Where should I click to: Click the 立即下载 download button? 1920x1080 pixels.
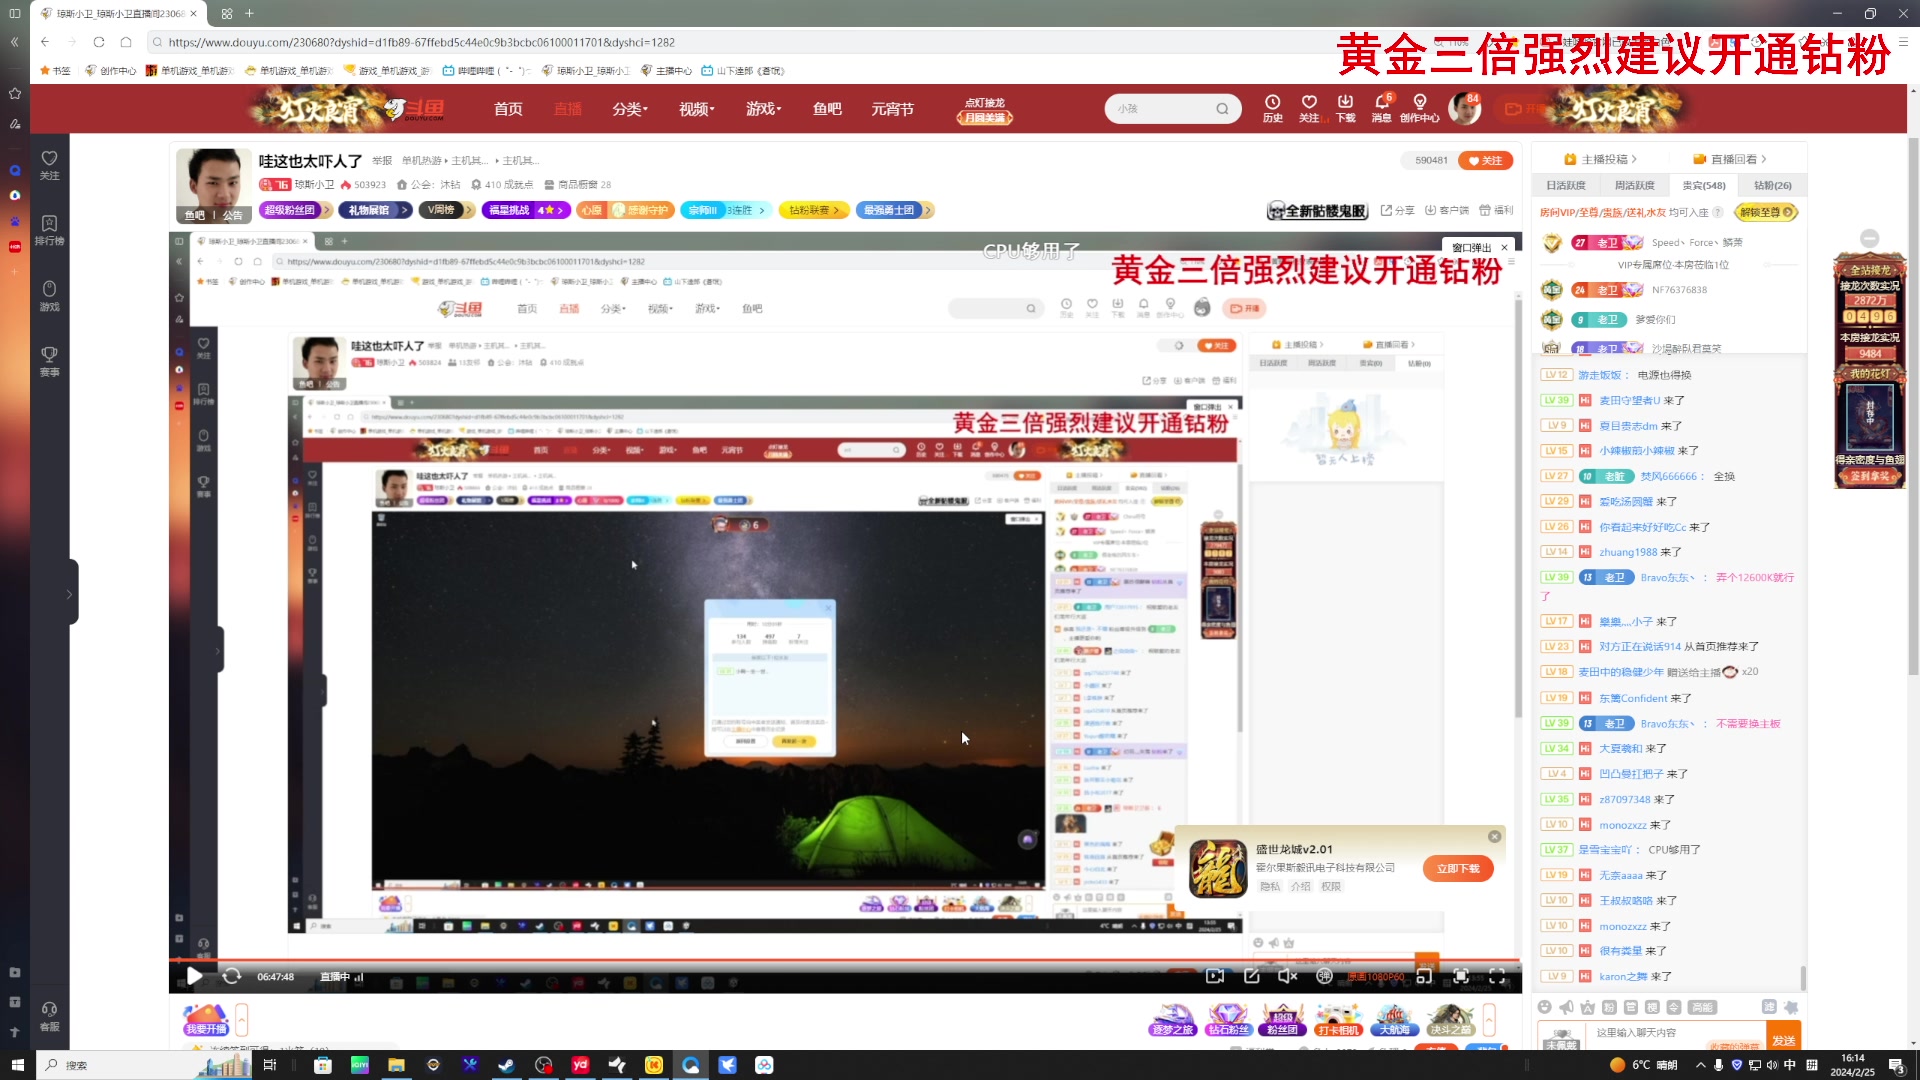[x=1457, y=868]
